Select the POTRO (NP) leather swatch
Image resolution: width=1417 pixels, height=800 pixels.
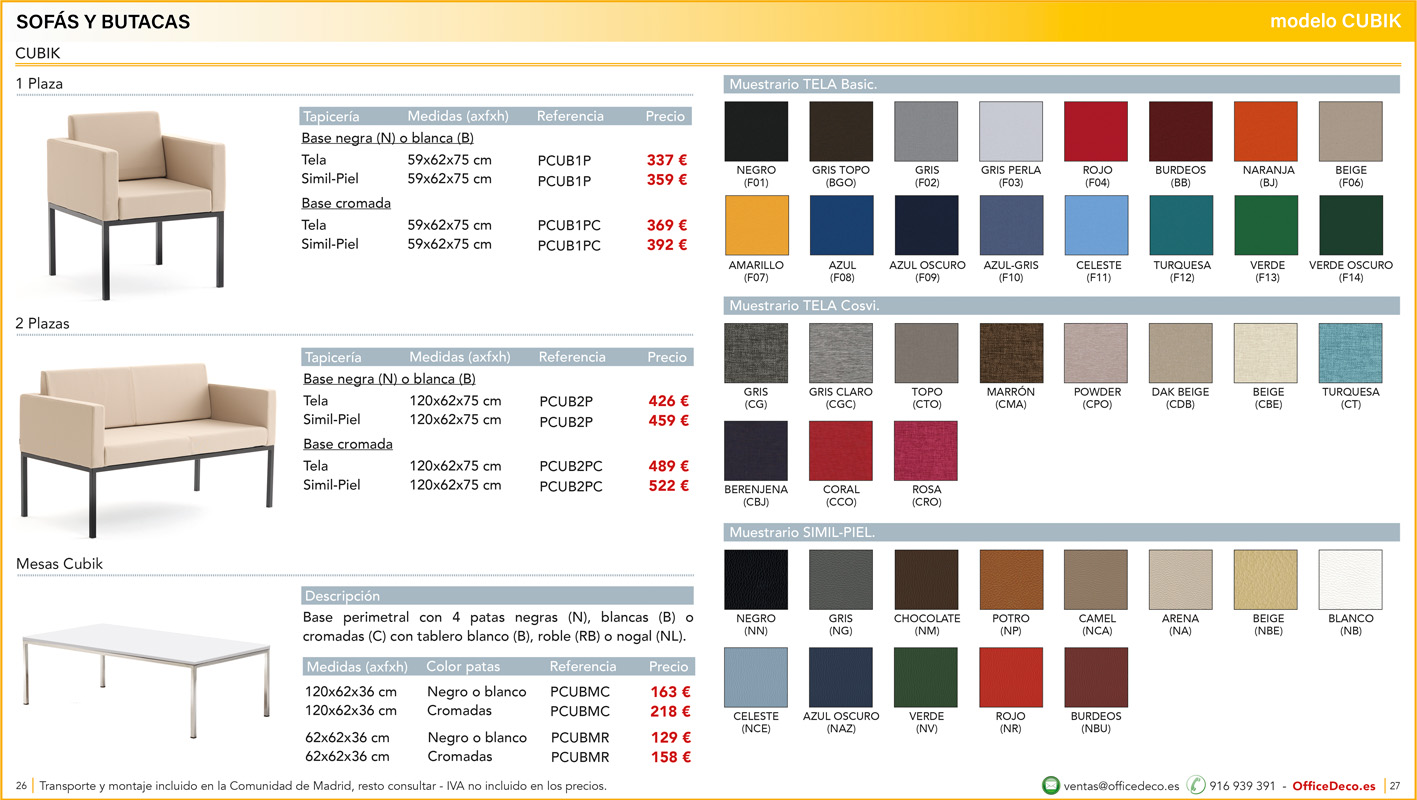pyautogui.click(x=1011, y=580)
